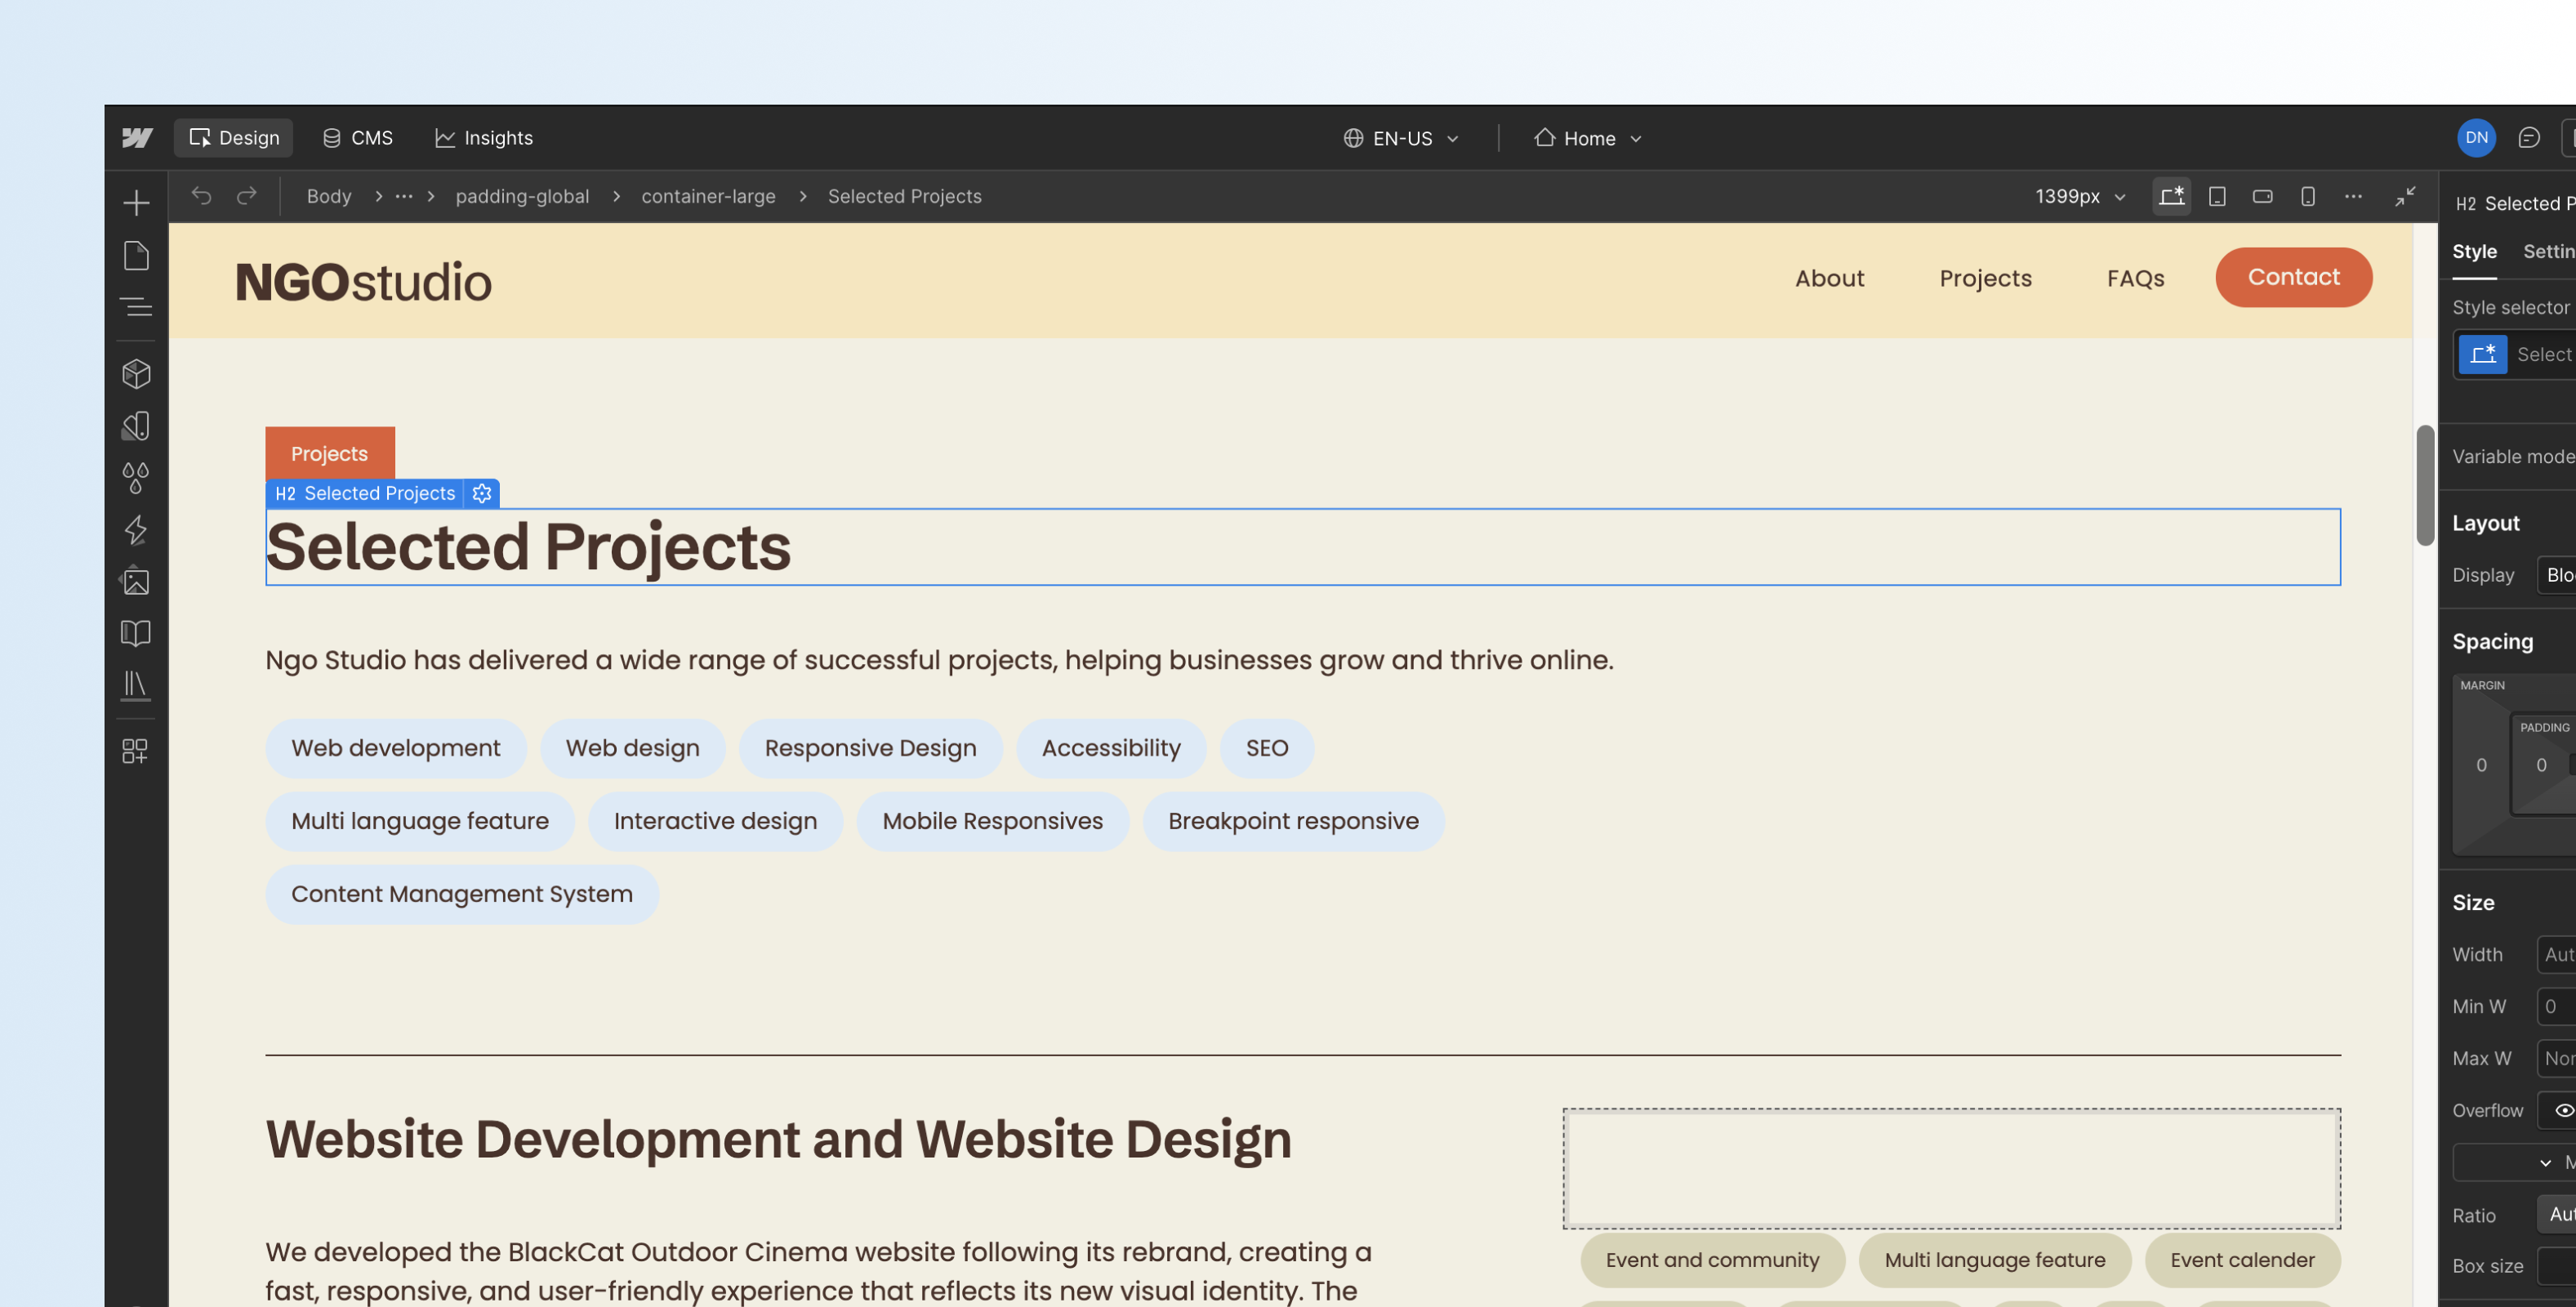Switch to CMS mode
The height and width of the screenshot is (1307, 2576).
tap(357, 138)
